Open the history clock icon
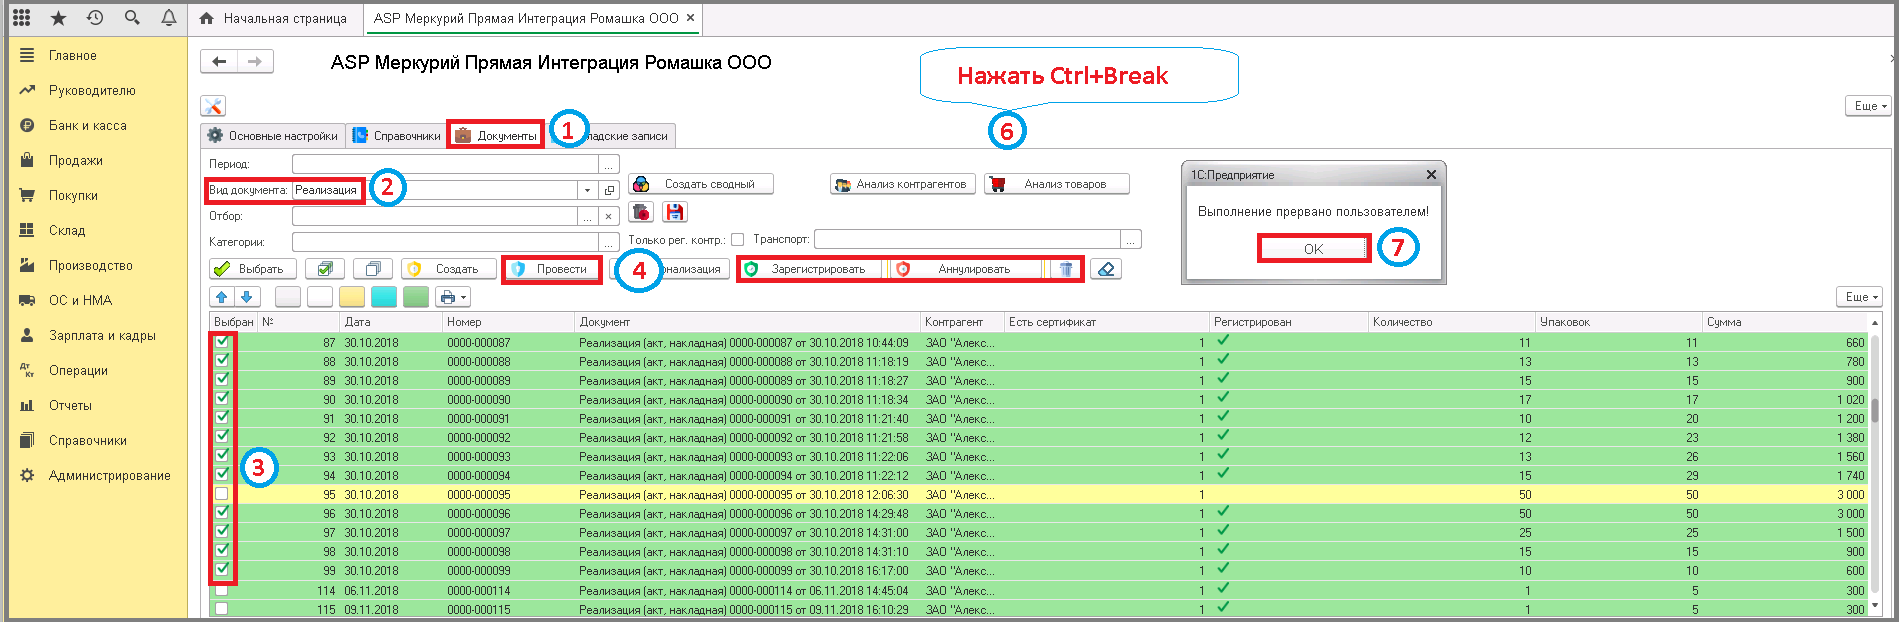 coord(95,18)
